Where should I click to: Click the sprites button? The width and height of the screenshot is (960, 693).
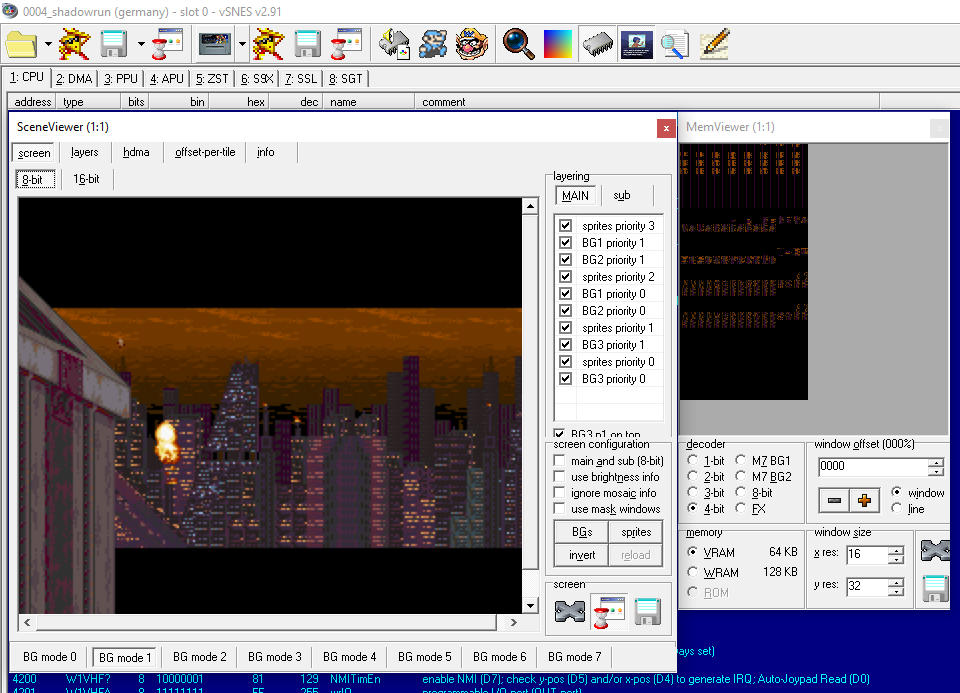point(636,532)
